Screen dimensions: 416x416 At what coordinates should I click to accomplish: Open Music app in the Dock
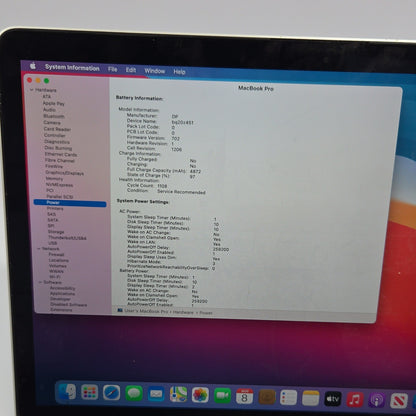click(x=355, y=399)
